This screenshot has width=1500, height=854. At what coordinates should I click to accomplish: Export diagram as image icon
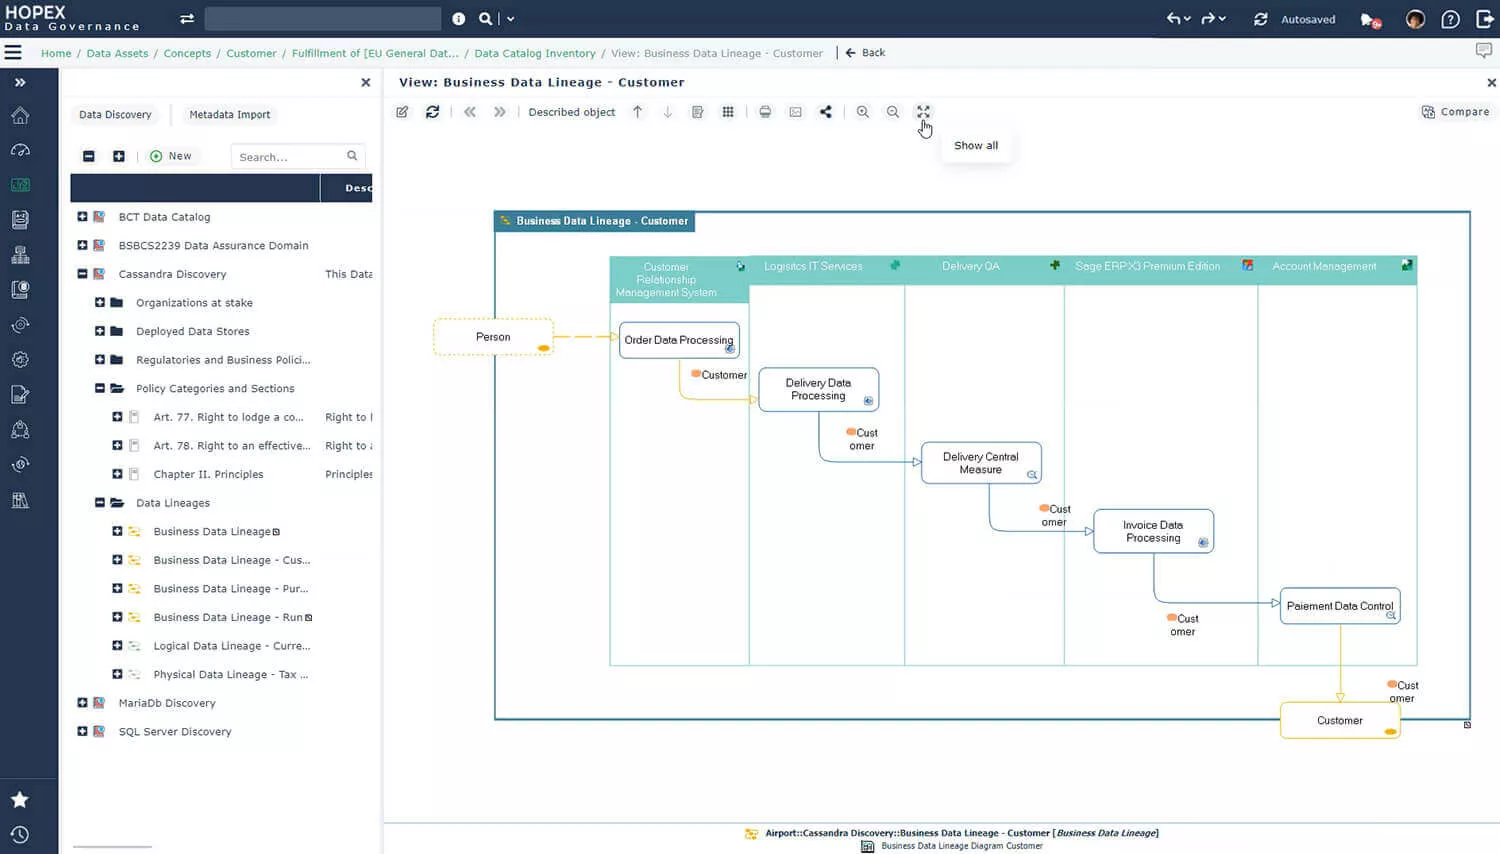coord(795,112)
